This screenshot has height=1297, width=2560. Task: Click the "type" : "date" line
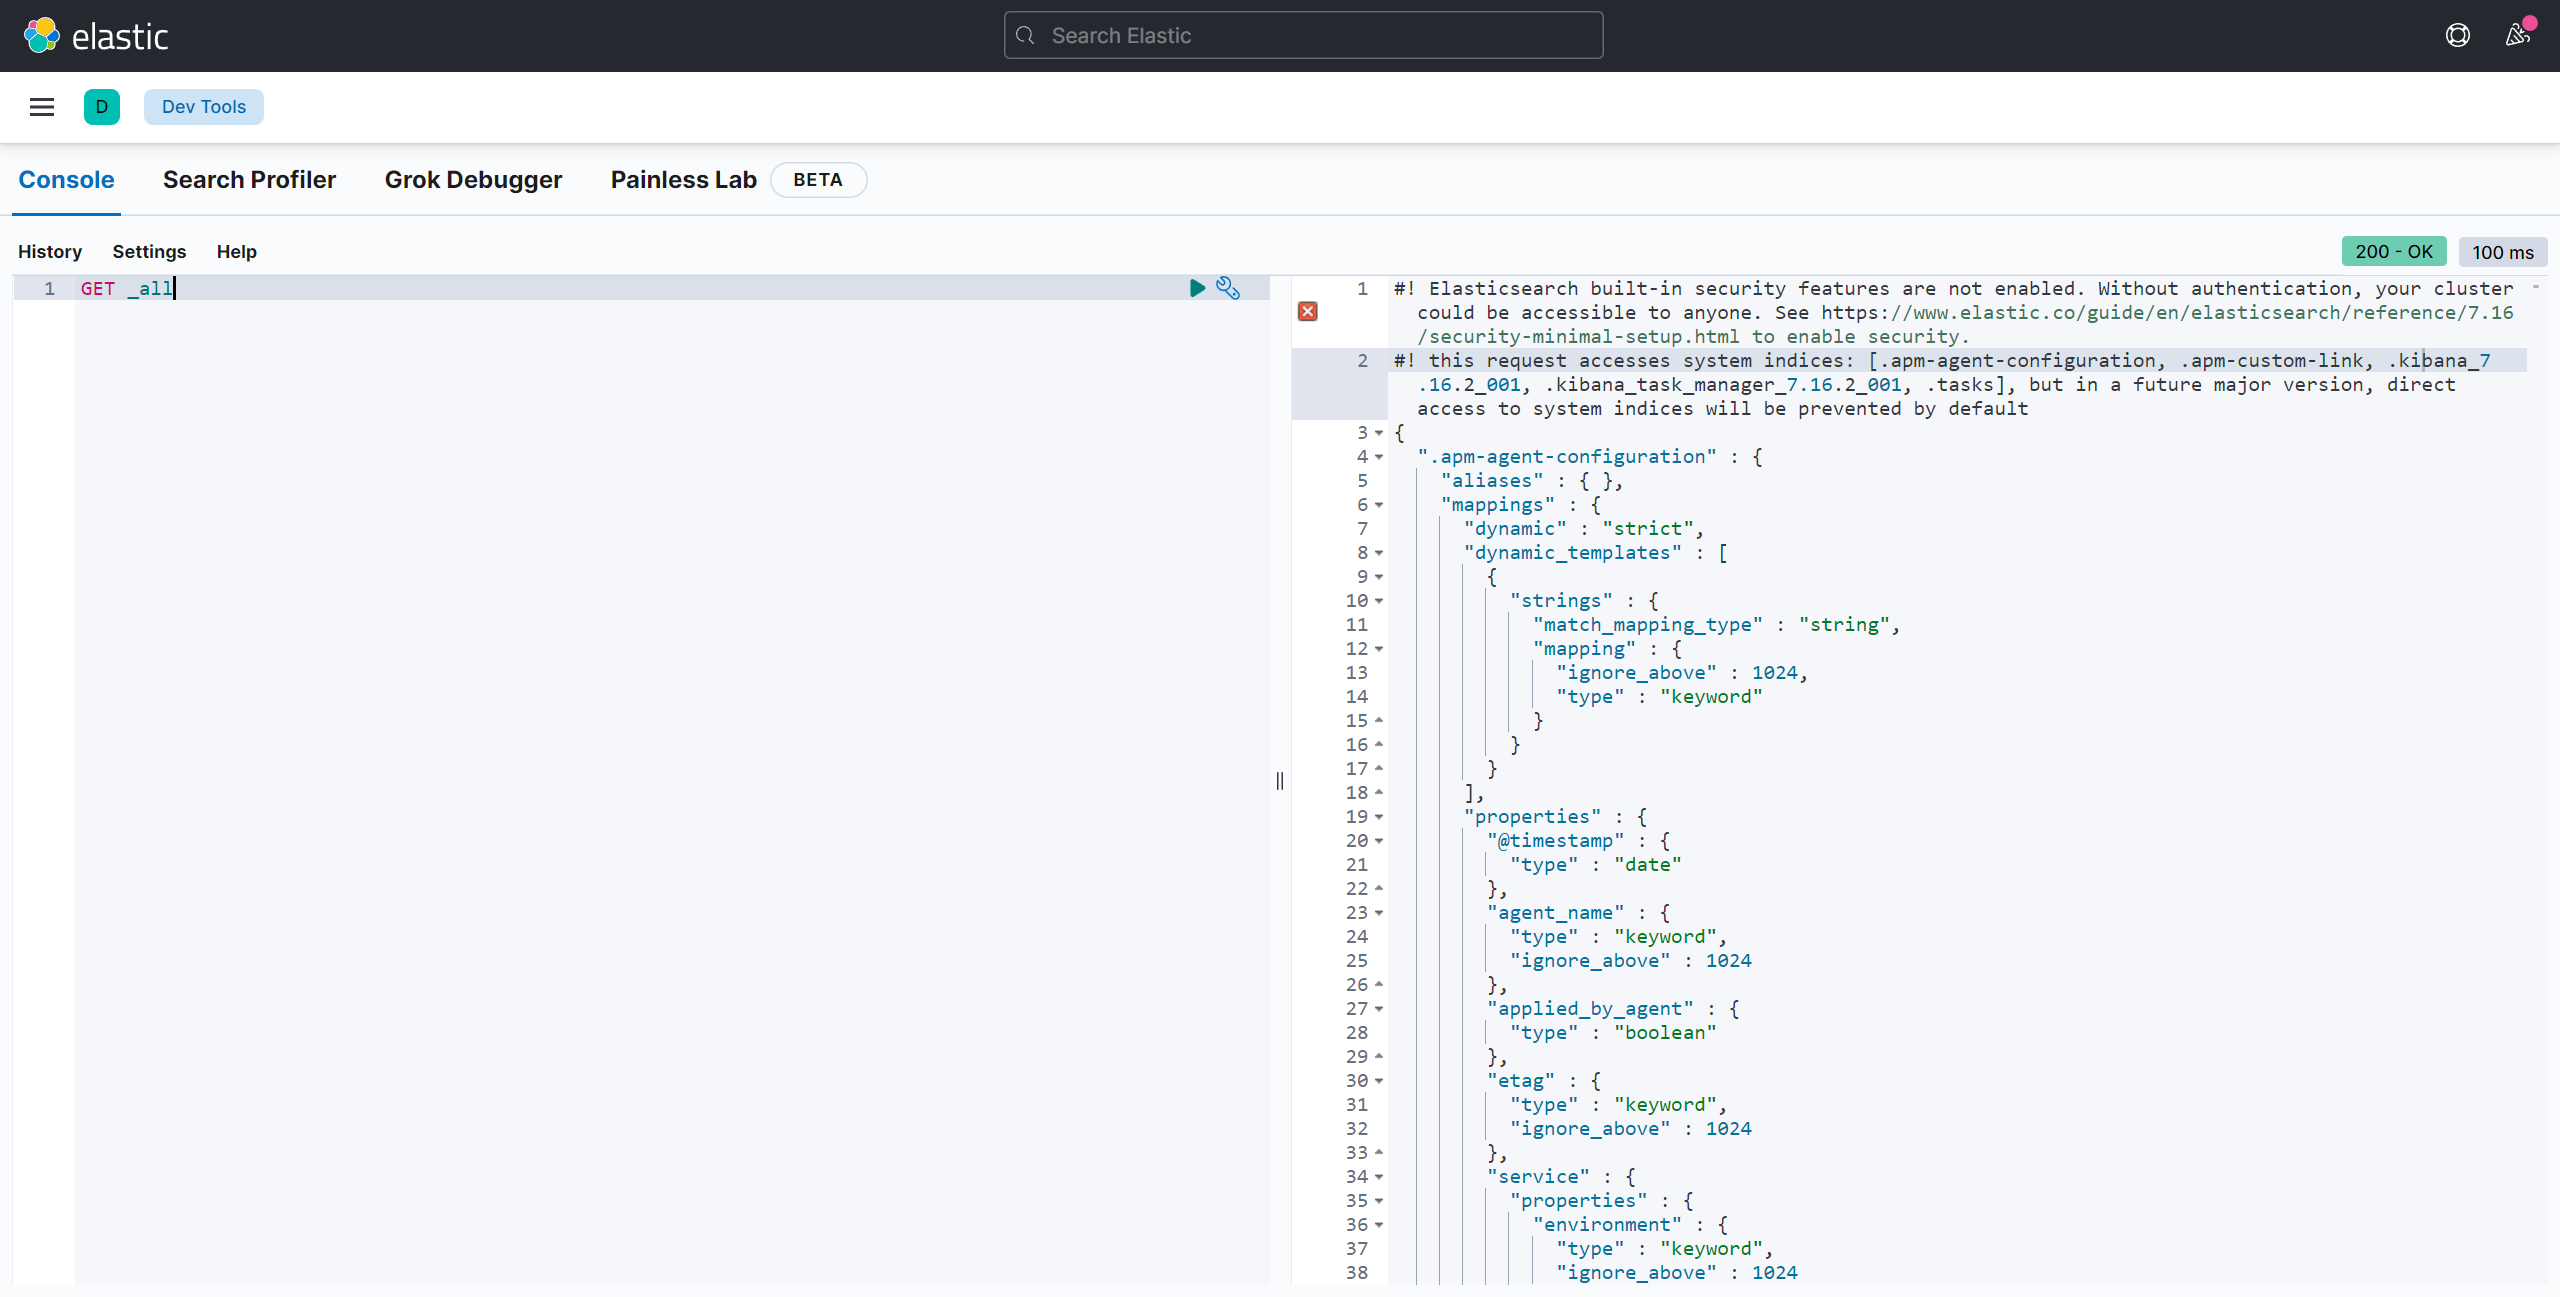[x=1596, y=865]
